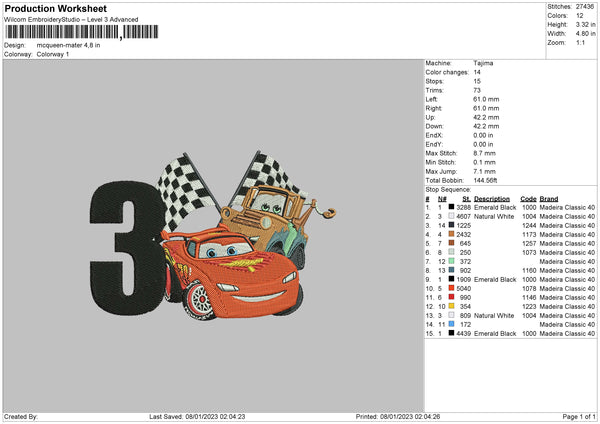Select the Max Stitch value 8.7 mm
Viewport: 600px width, 424px height.
484,153
